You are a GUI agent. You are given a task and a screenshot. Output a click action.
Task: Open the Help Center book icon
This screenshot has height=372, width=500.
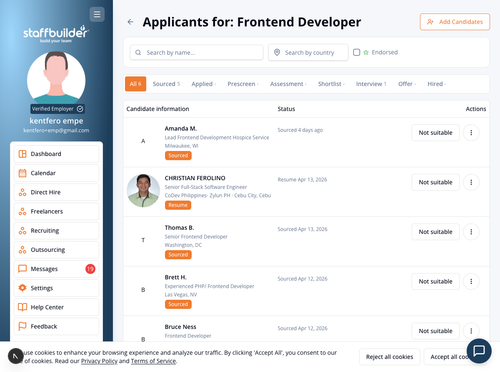(x=22, y=307)
